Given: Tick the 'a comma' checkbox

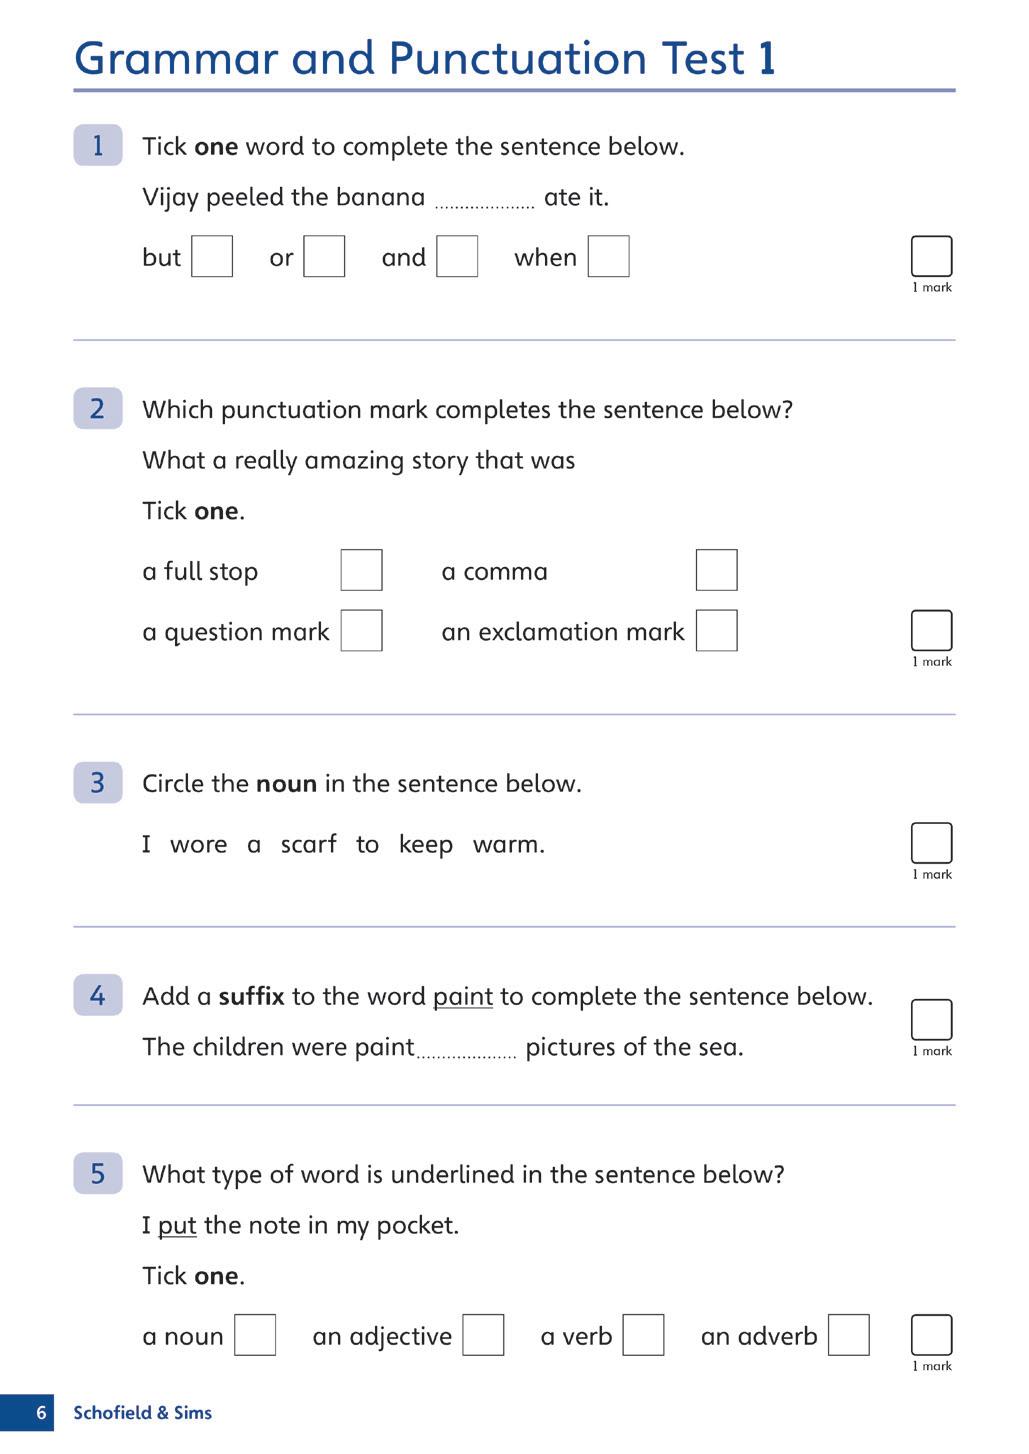Looking at the screenshot, I should point(717,570).
